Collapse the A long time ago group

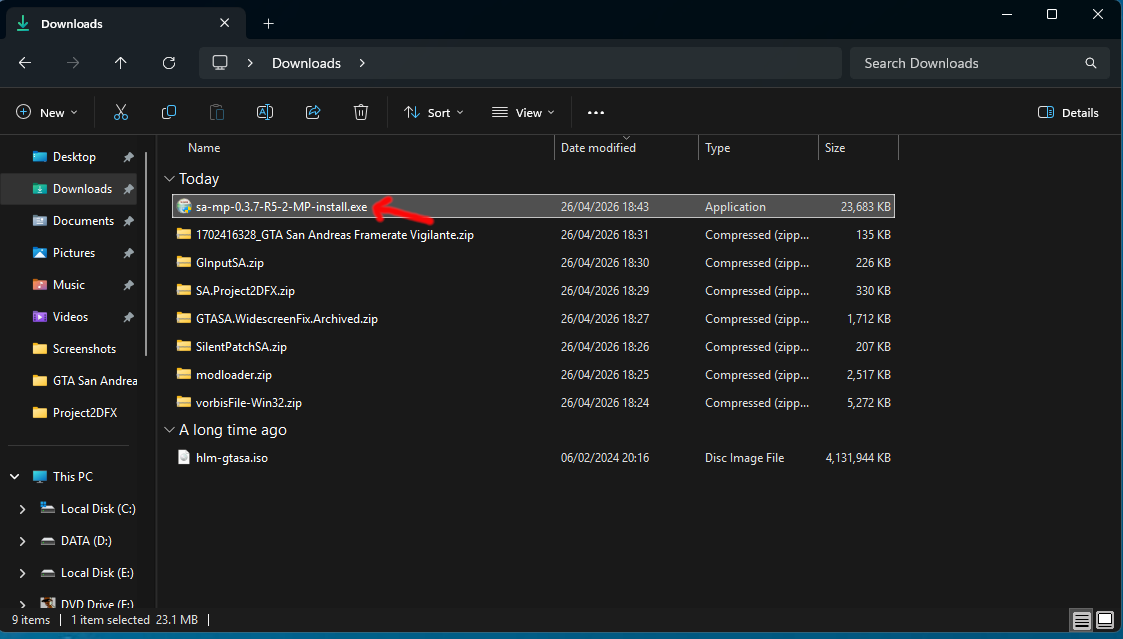[169, 430]
